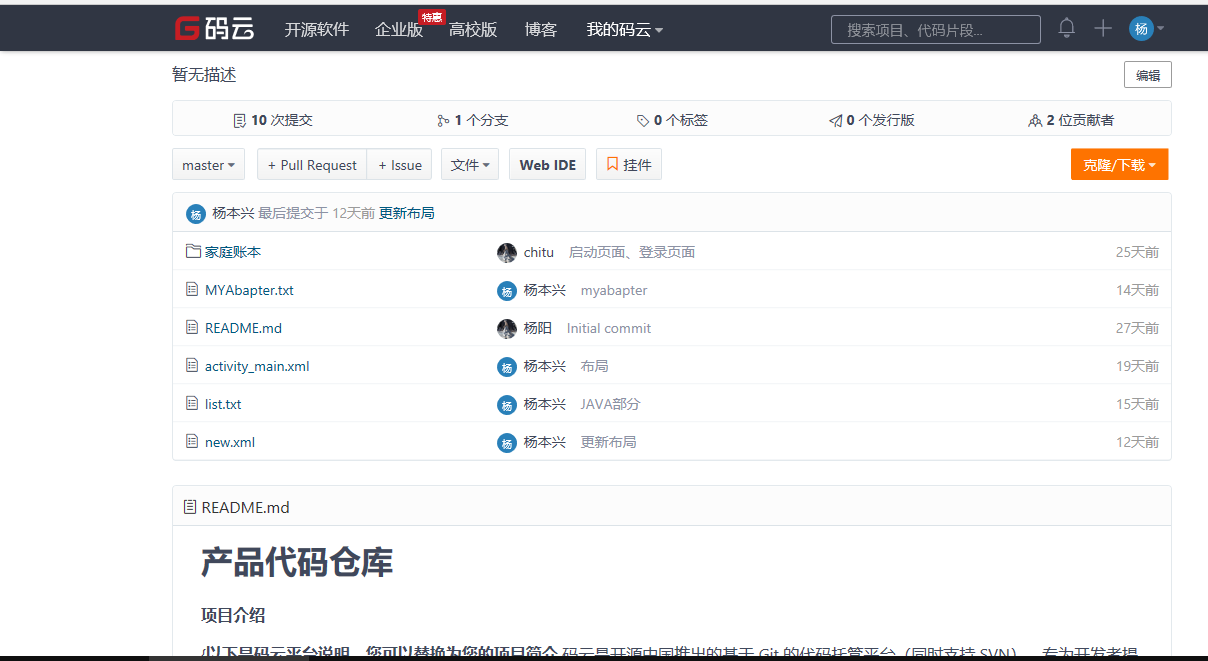Image resolution: width=1208 pixels, height=661 pixels.
Task: Click author name chitu
Action: tap(539, 252)
